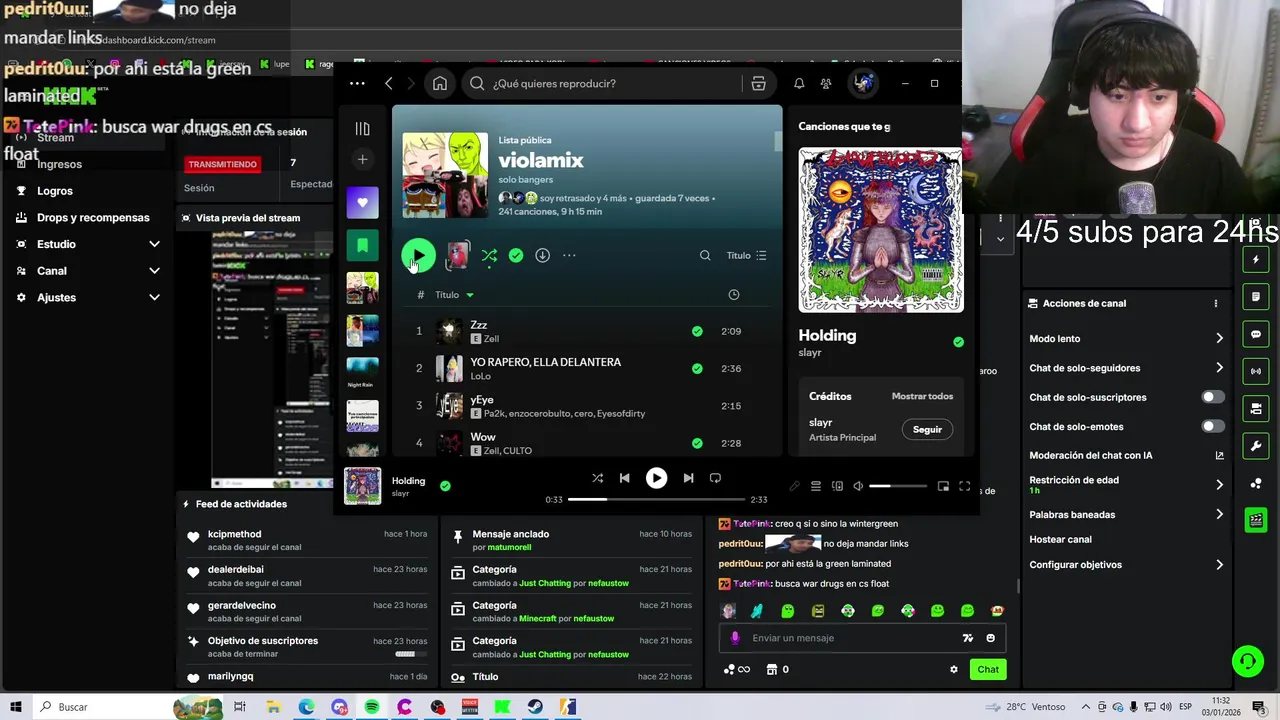Click Mostrar todos in Créditos
This screenshot has width=1280, height=720.
coord(922,397)
